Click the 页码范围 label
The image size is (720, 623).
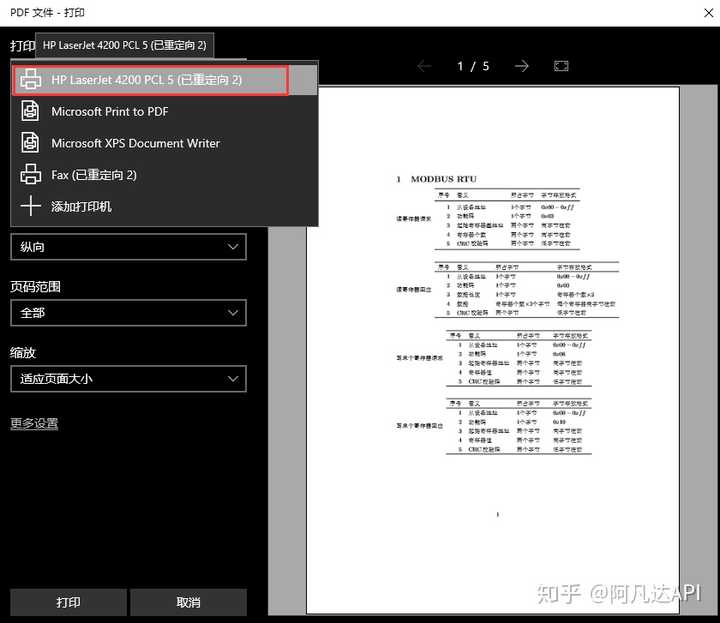(35, 287)
